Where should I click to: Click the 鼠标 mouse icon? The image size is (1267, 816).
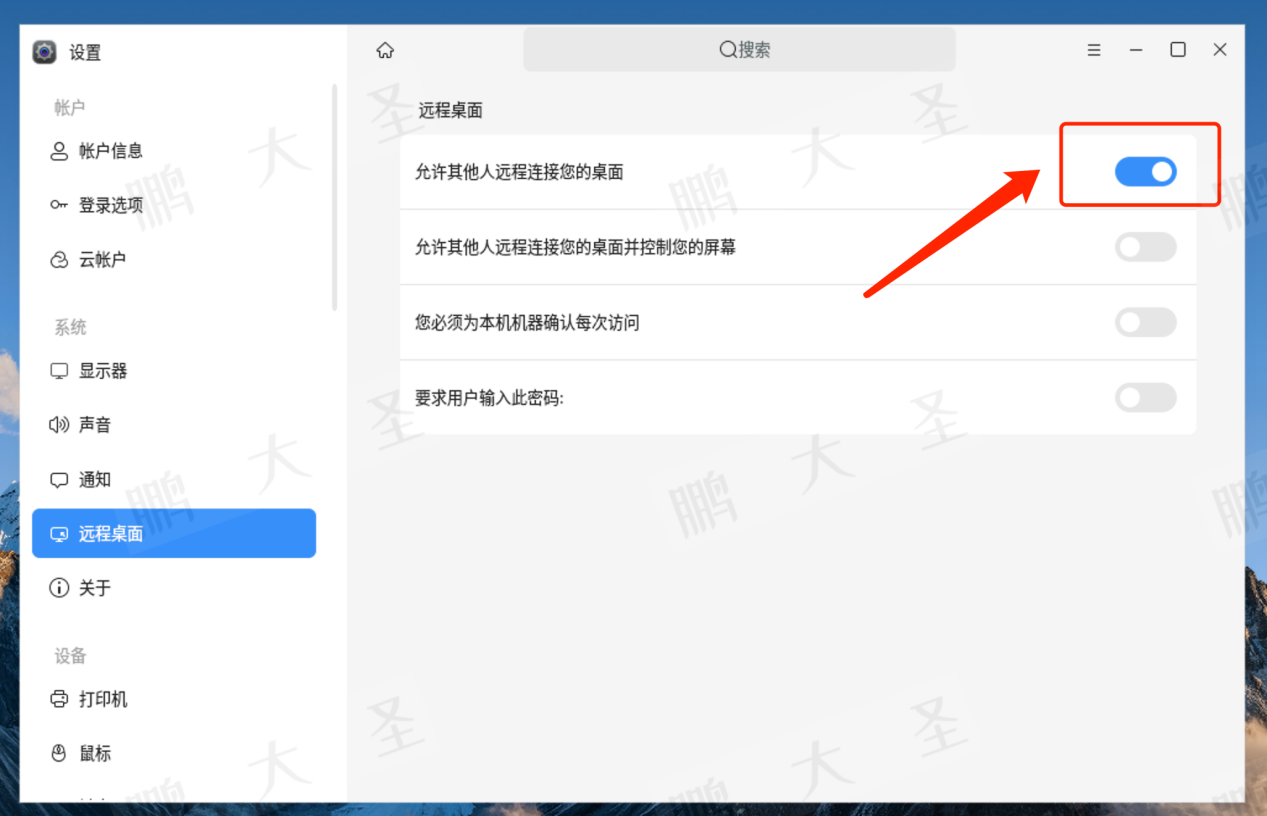coord(59,753)
